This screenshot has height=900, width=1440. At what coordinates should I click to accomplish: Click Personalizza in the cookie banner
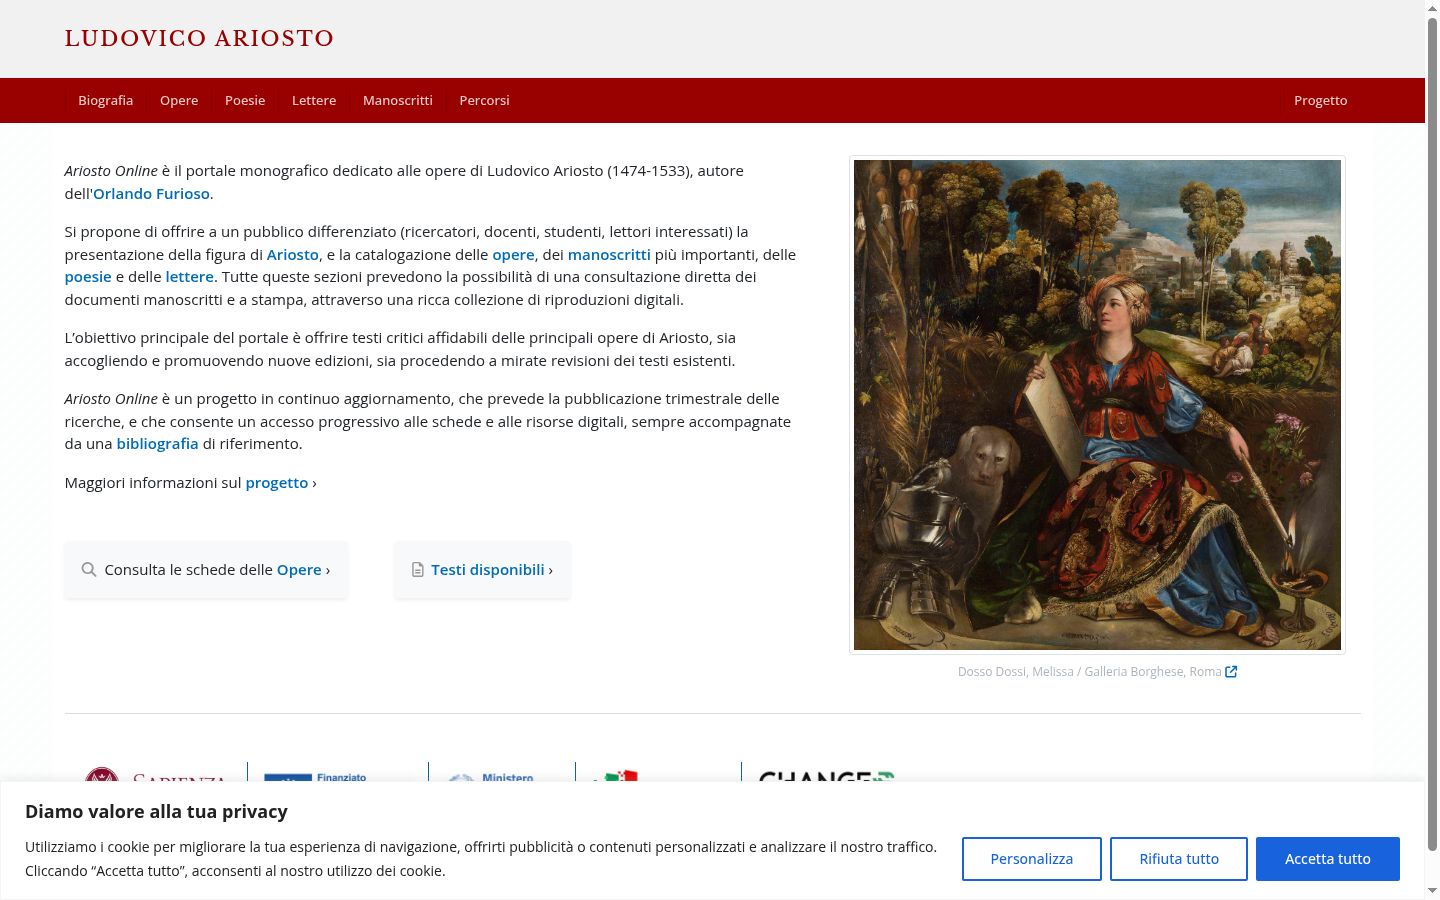[x=1031, y=859]
